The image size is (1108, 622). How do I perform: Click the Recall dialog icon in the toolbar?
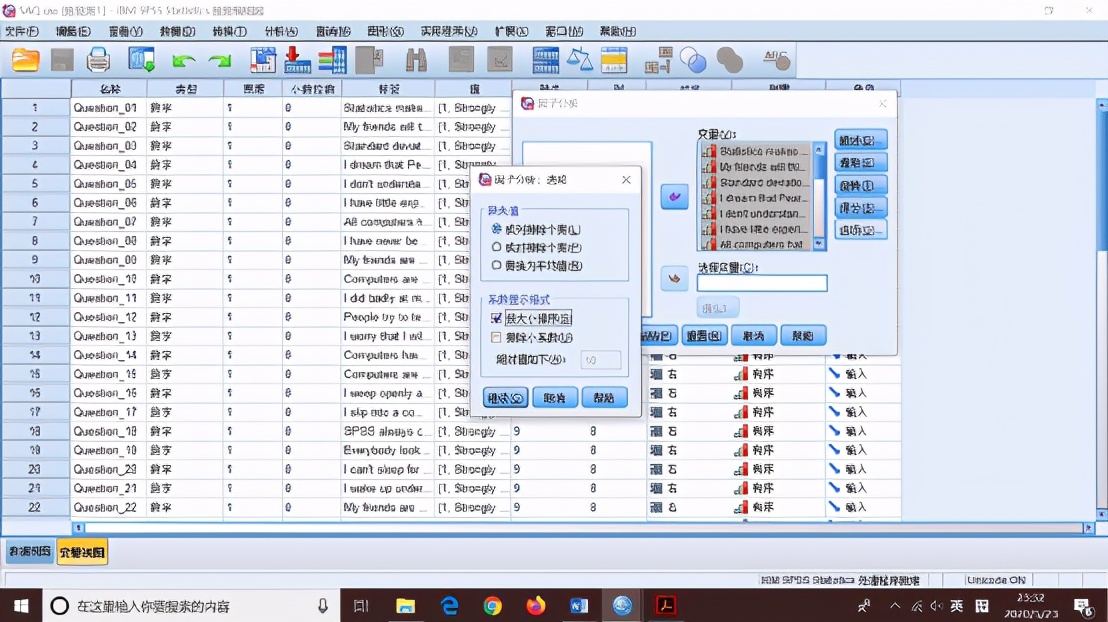point(142,60)
